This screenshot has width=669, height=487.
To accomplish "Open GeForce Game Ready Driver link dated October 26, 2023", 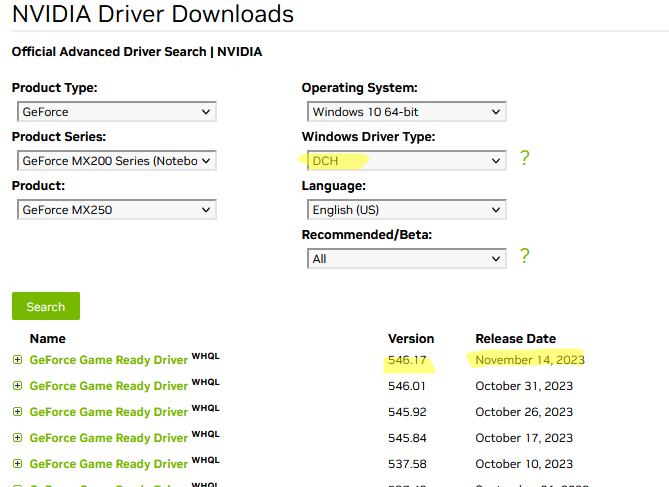I will point(108,412).
